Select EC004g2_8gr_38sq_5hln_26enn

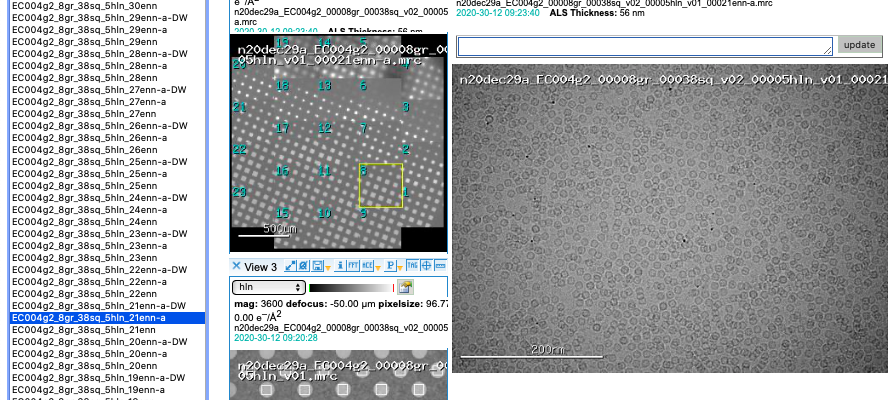tap(107, 150)
